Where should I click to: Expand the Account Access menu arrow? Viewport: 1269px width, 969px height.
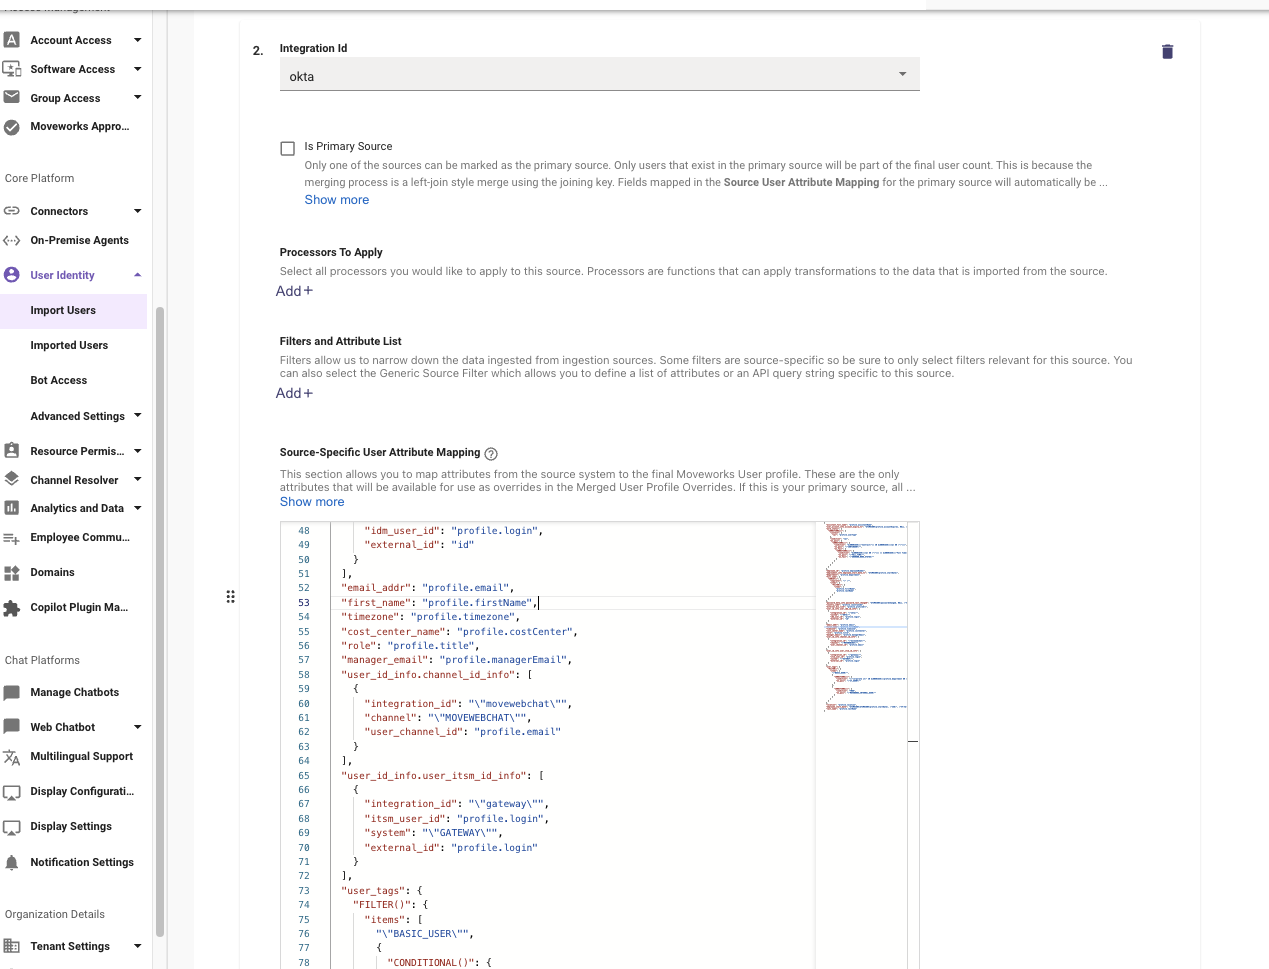(x=138, y=40)
